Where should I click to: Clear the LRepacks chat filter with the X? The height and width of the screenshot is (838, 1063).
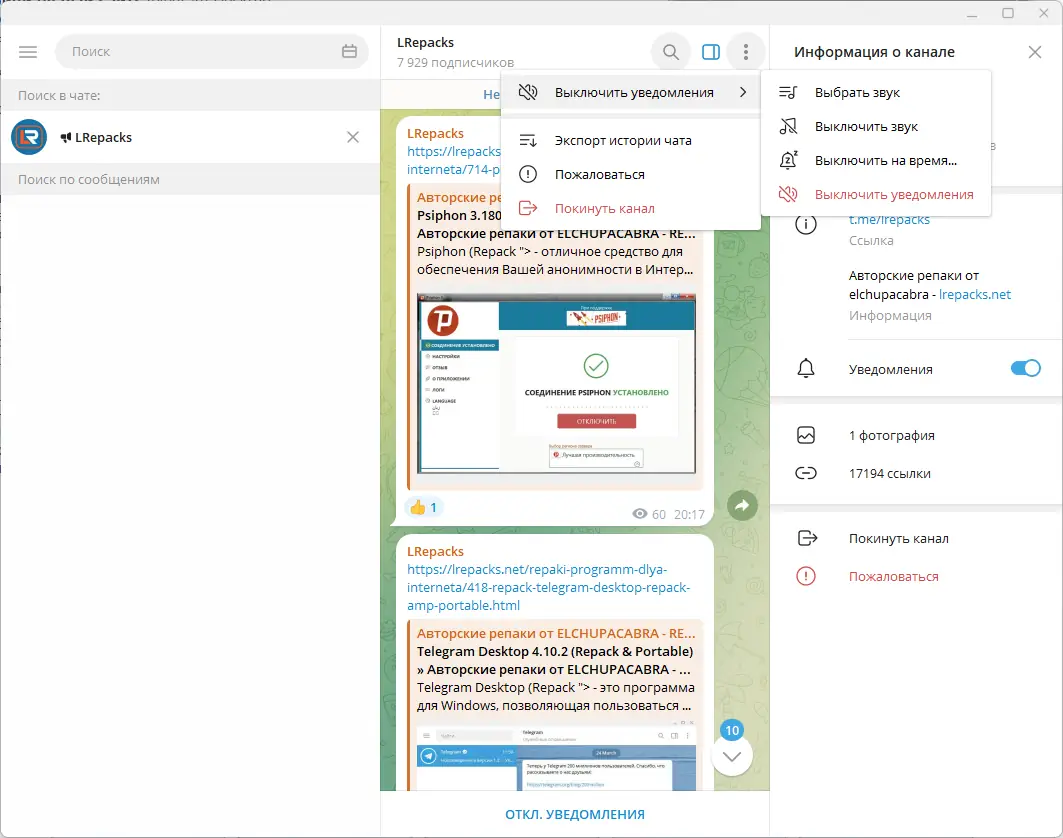tap(352, 137)
